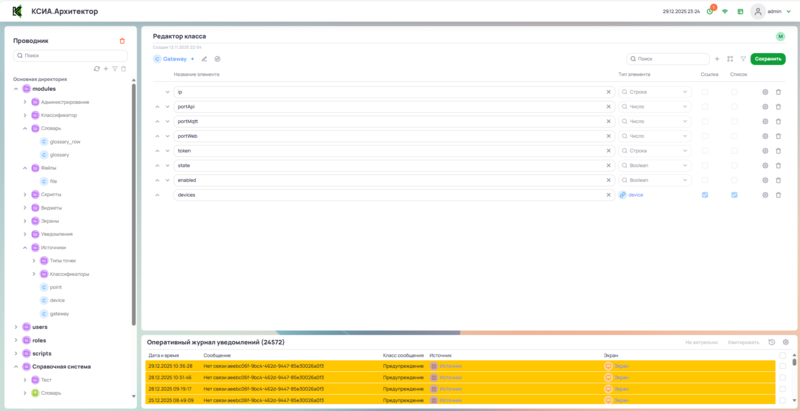Select the glossary_row class in the tree
800x411 pixels.
pyautogui.click(x=64, y=141)
